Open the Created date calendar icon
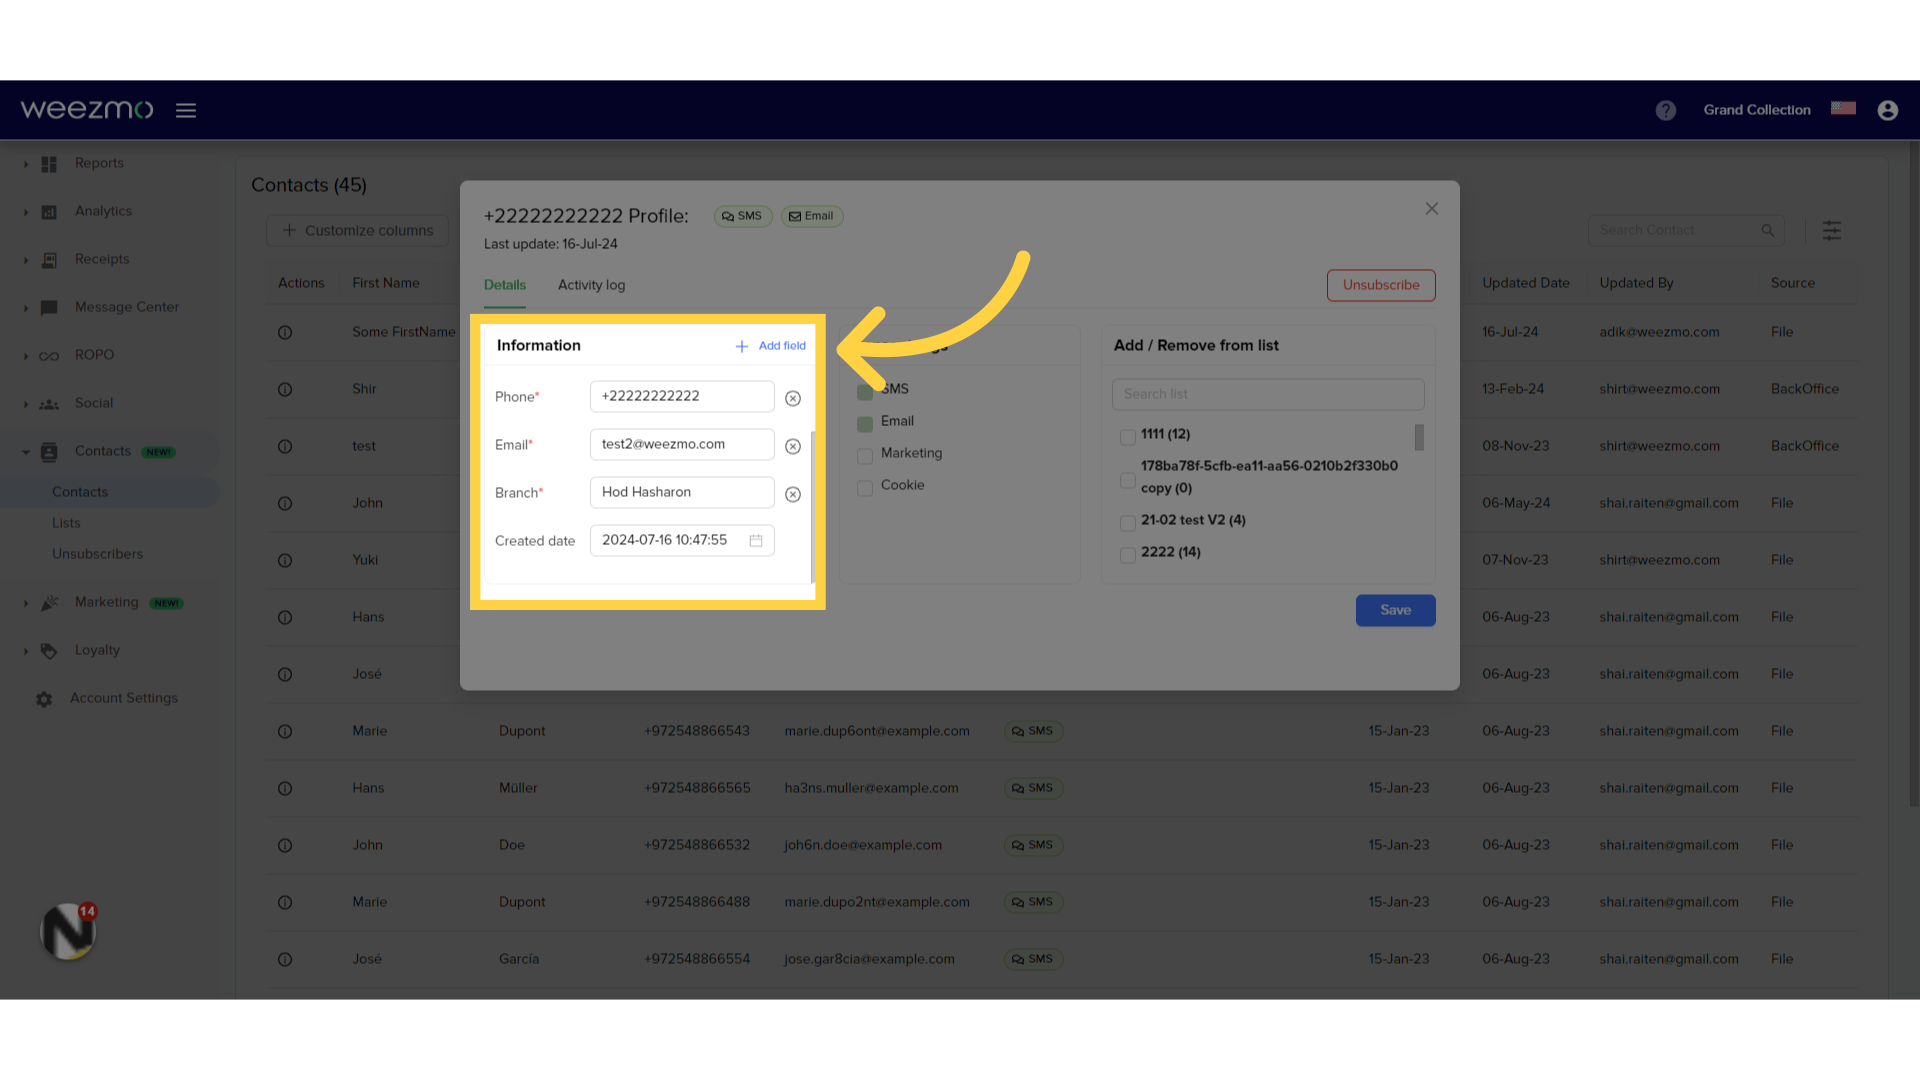Image resolution: width=1920 pixels, height=1080 pixels. coord(756,540)
